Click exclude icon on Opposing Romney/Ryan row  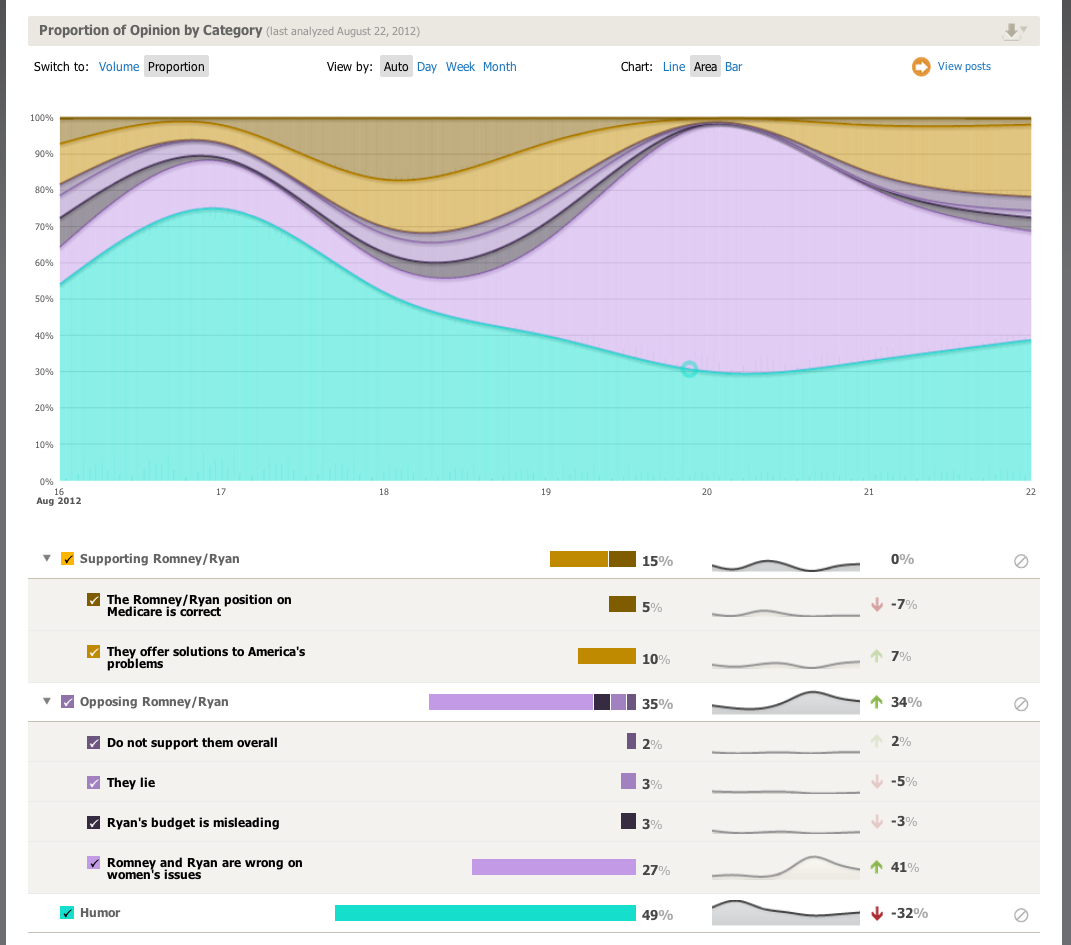(1020, 704)
